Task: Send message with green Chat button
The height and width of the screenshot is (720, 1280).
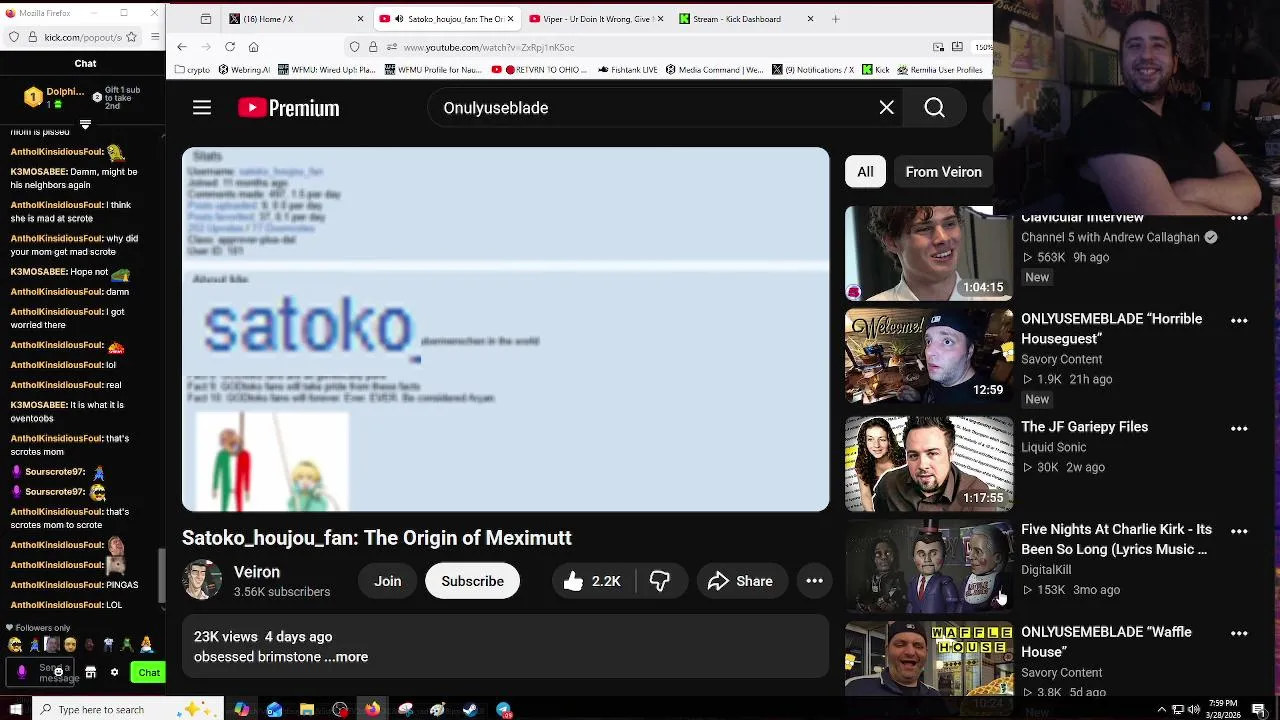Action: click(x=149, y=673)
